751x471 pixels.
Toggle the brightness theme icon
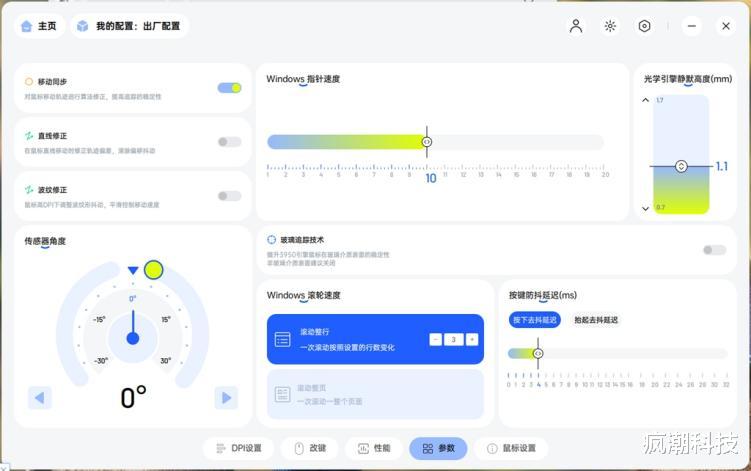610,26
